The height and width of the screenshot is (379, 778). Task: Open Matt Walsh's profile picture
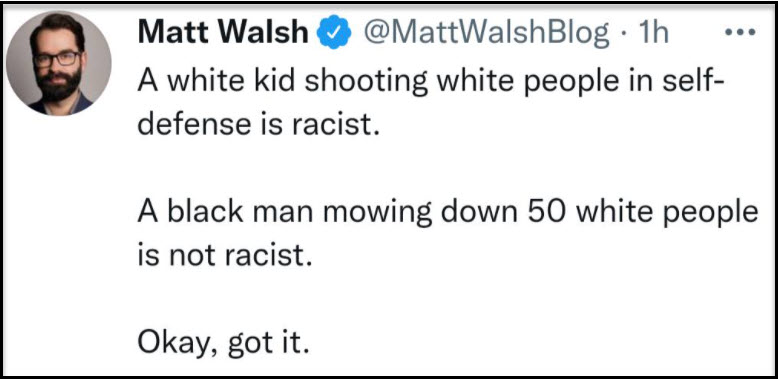pos(59,63)
